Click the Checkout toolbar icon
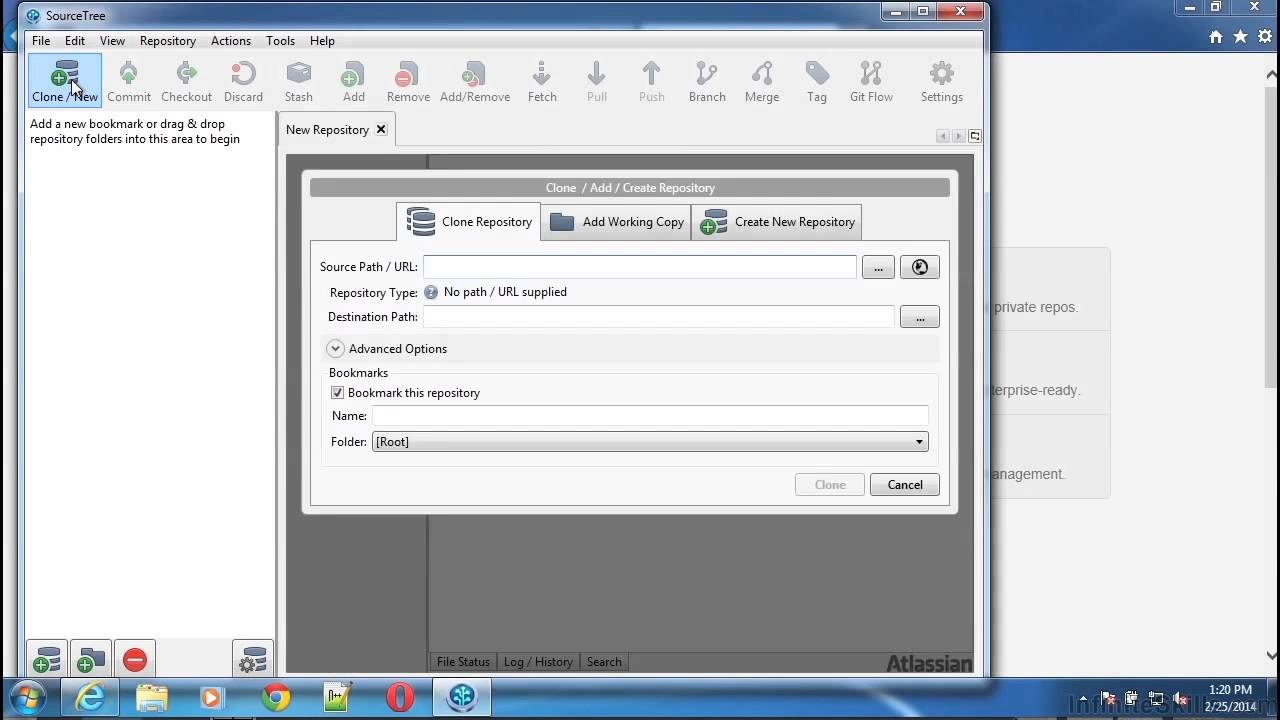This screenshot has width=1280, height=720. click(x=186, y=81)
